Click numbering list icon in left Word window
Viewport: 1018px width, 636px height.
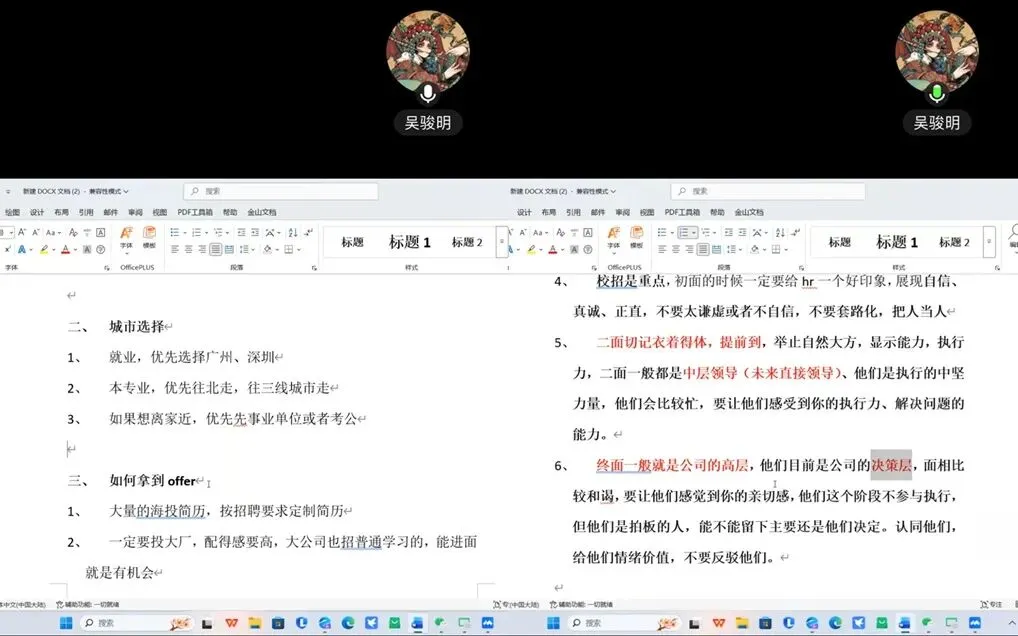(x=196, y=232)
